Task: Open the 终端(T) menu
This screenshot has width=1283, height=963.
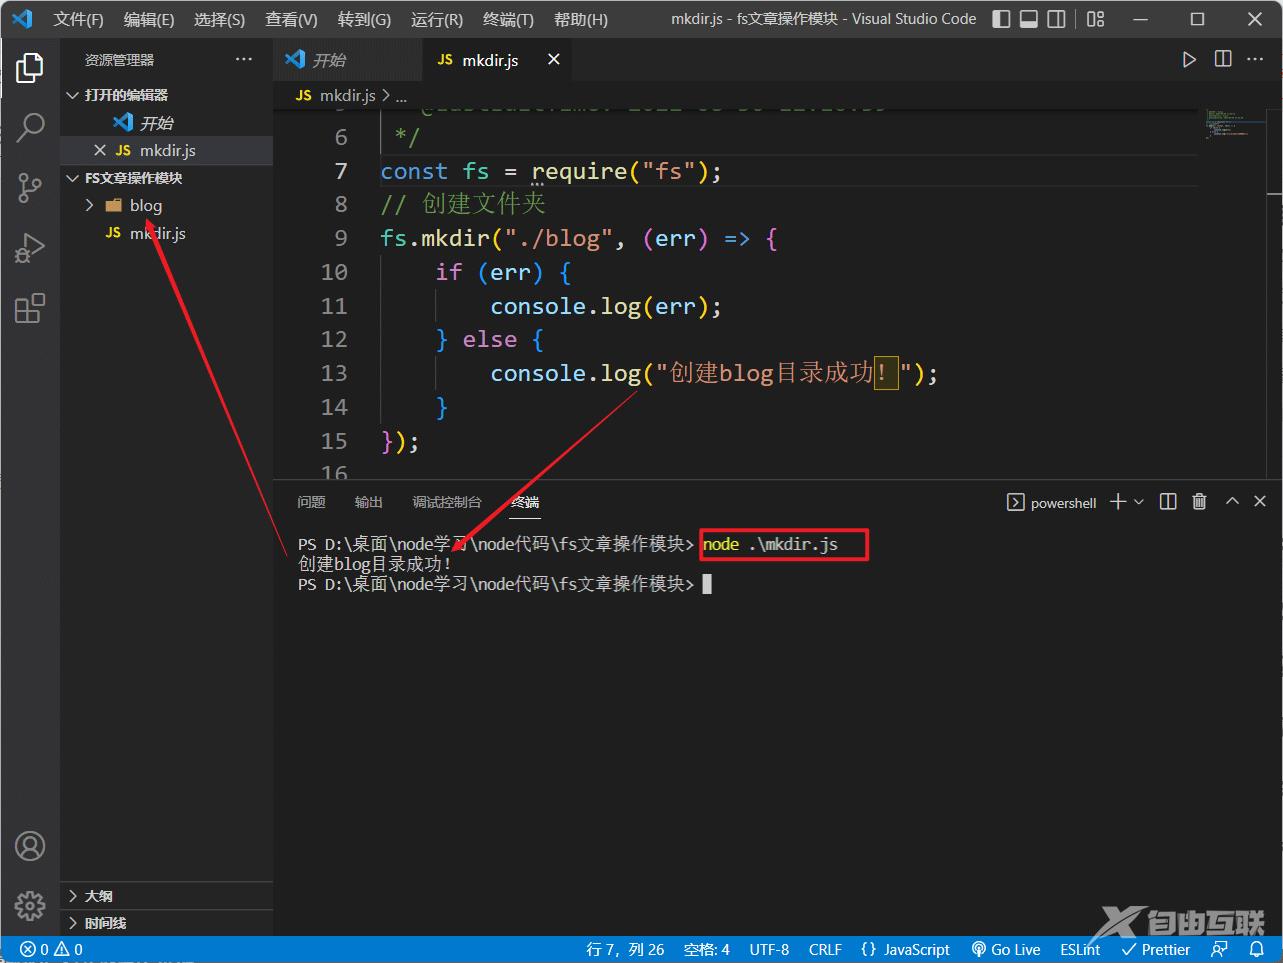Action: (x=508, y=19)
